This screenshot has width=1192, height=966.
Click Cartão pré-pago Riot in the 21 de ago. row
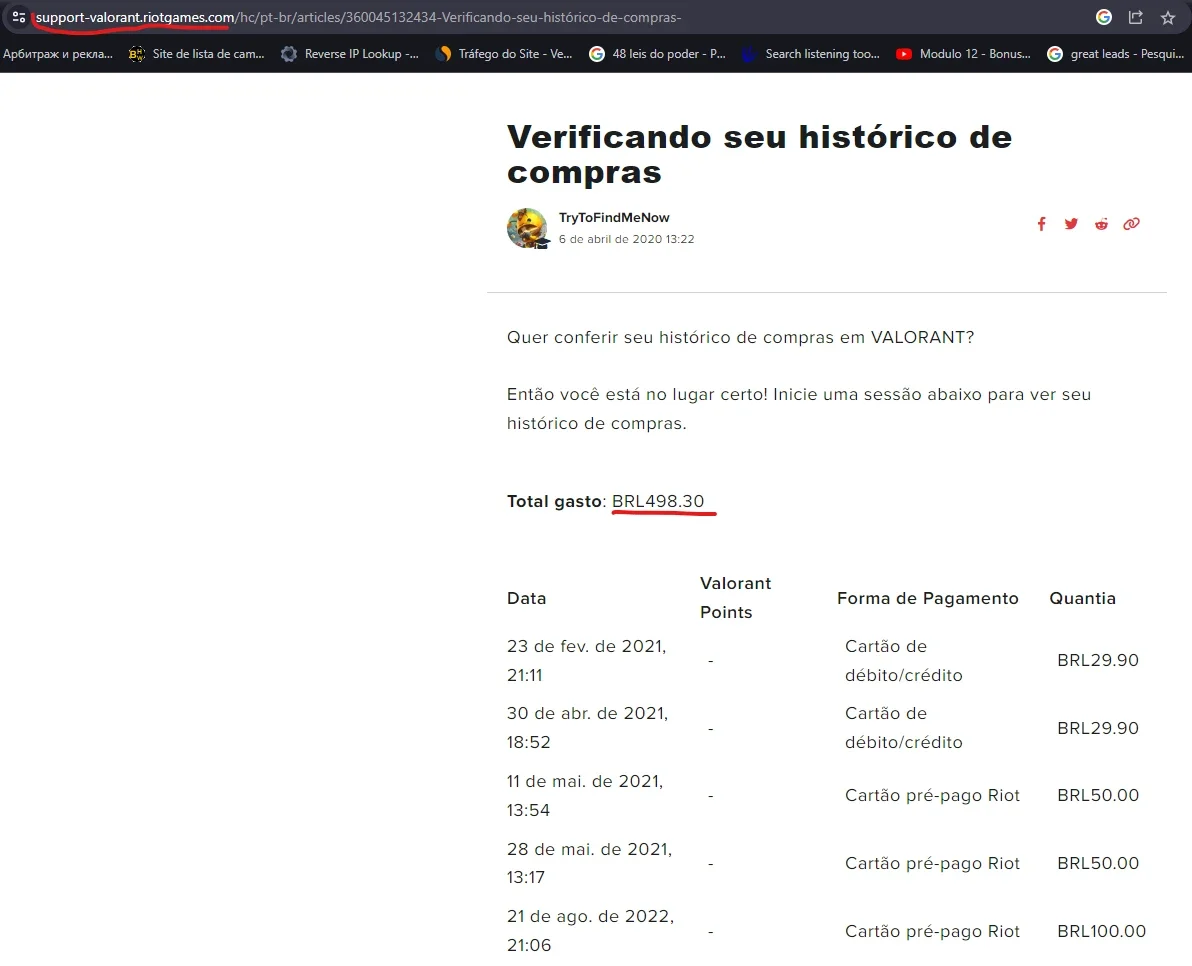click(932, 931)
